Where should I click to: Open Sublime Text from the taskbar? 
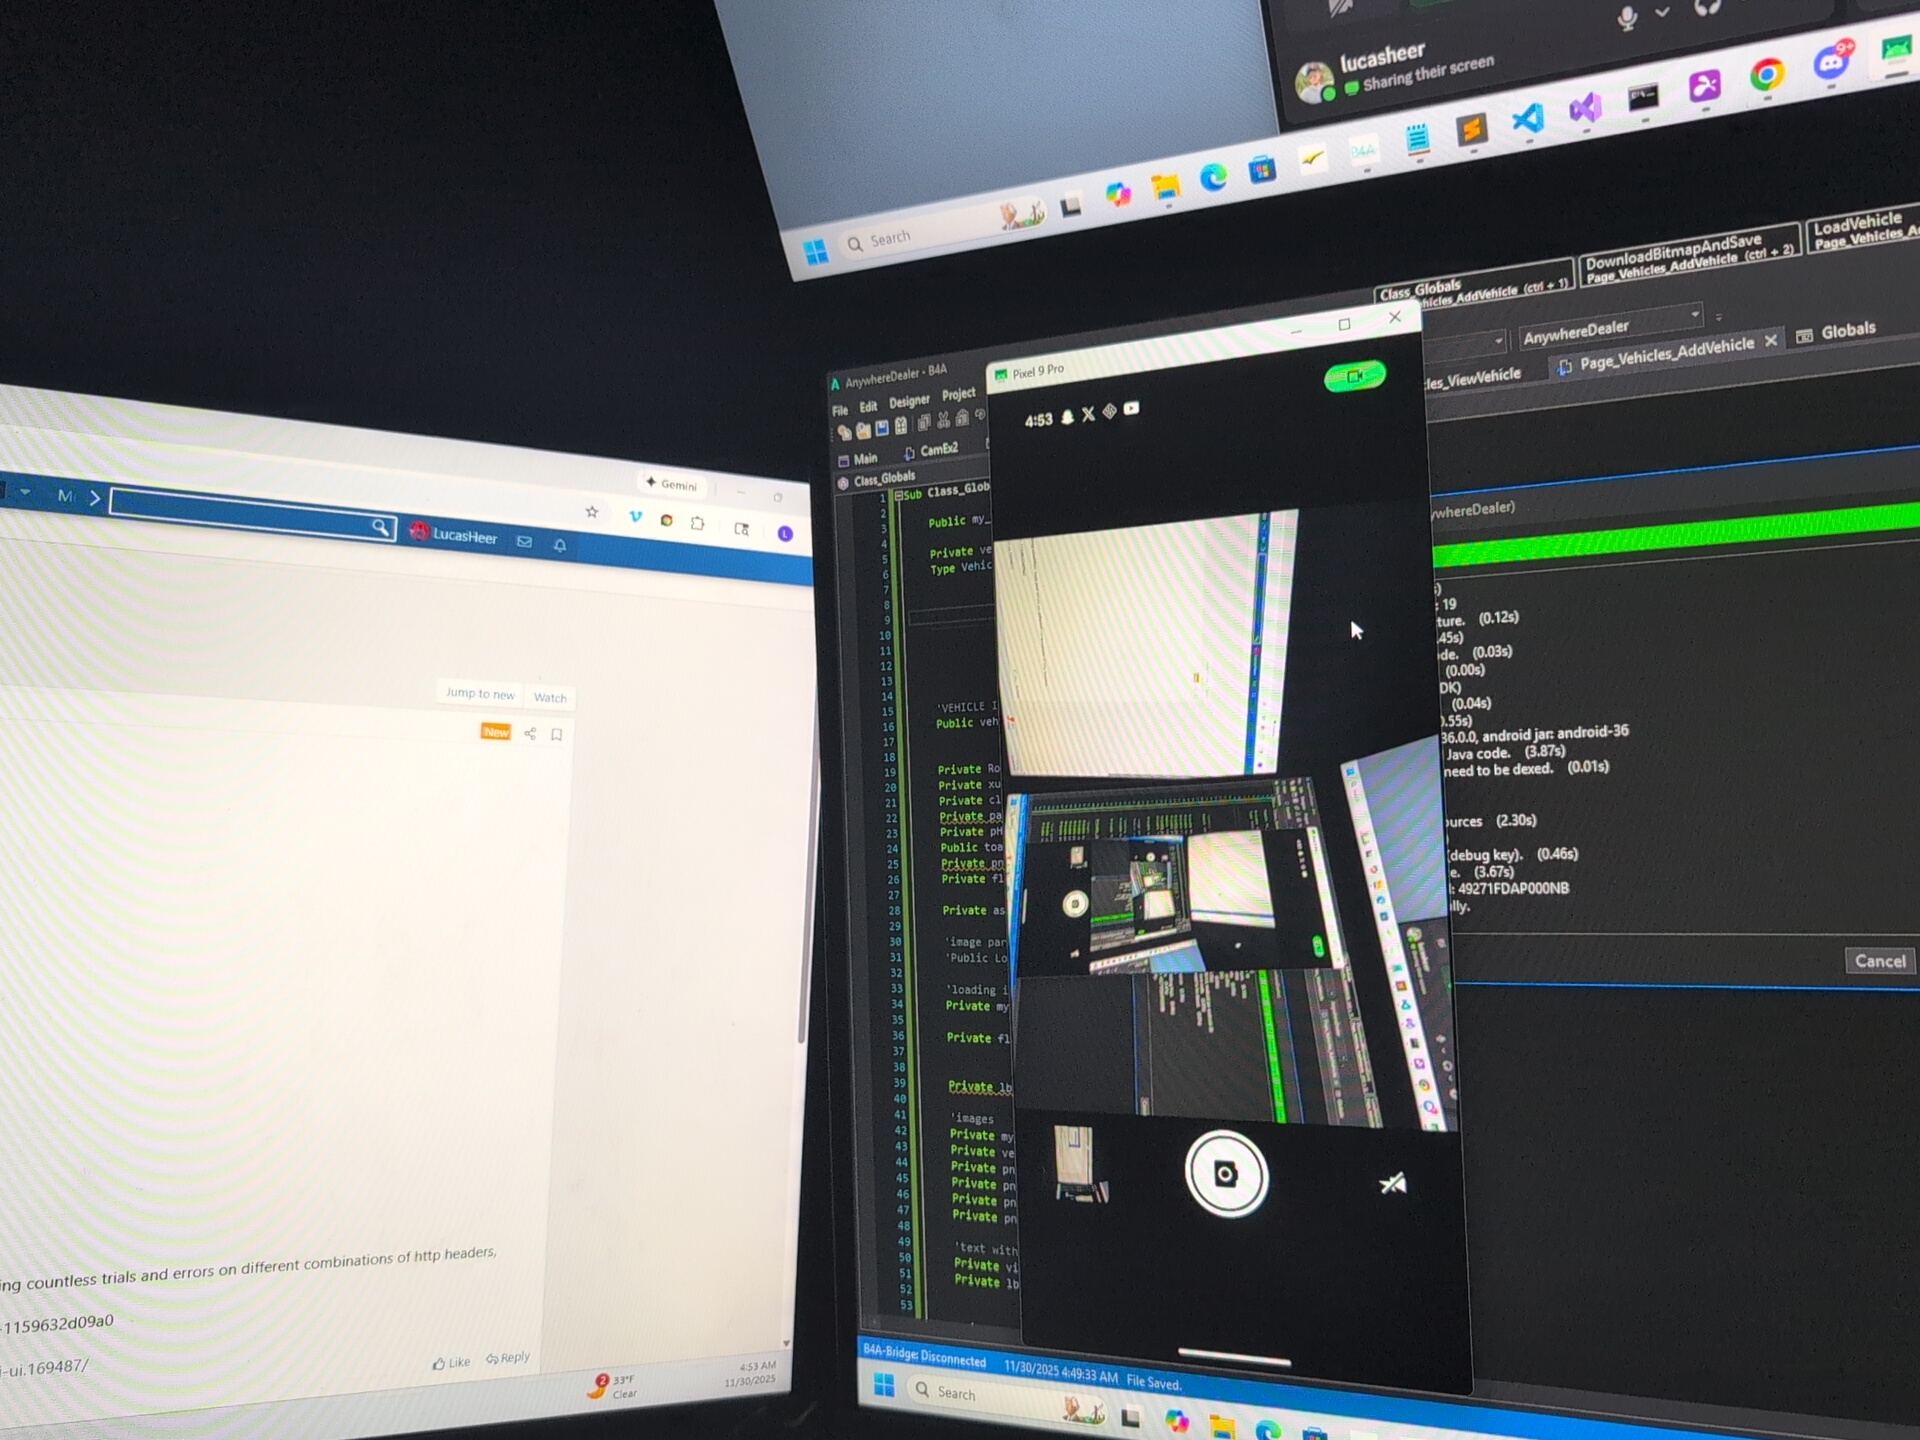click(1471, 130)
